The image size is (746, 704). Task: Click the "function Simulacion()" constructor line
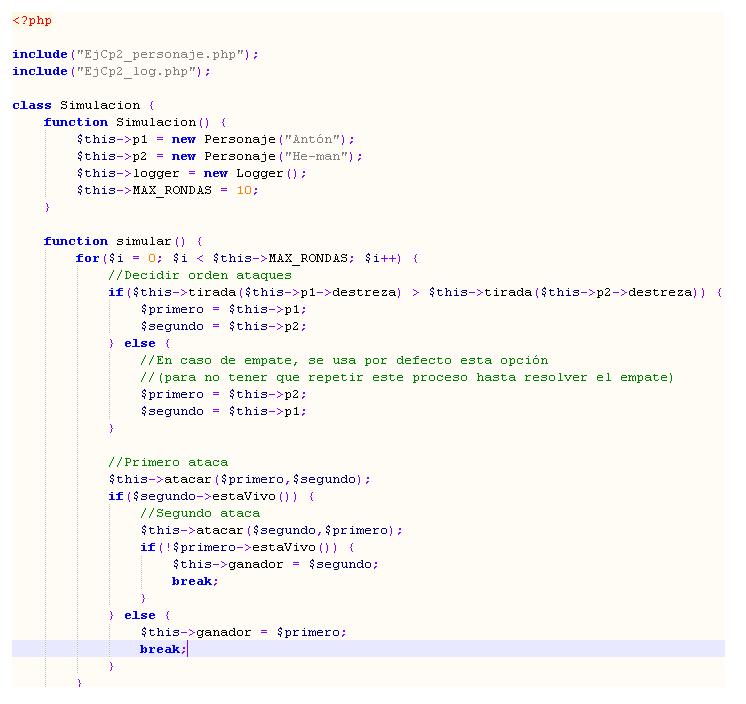135,122
